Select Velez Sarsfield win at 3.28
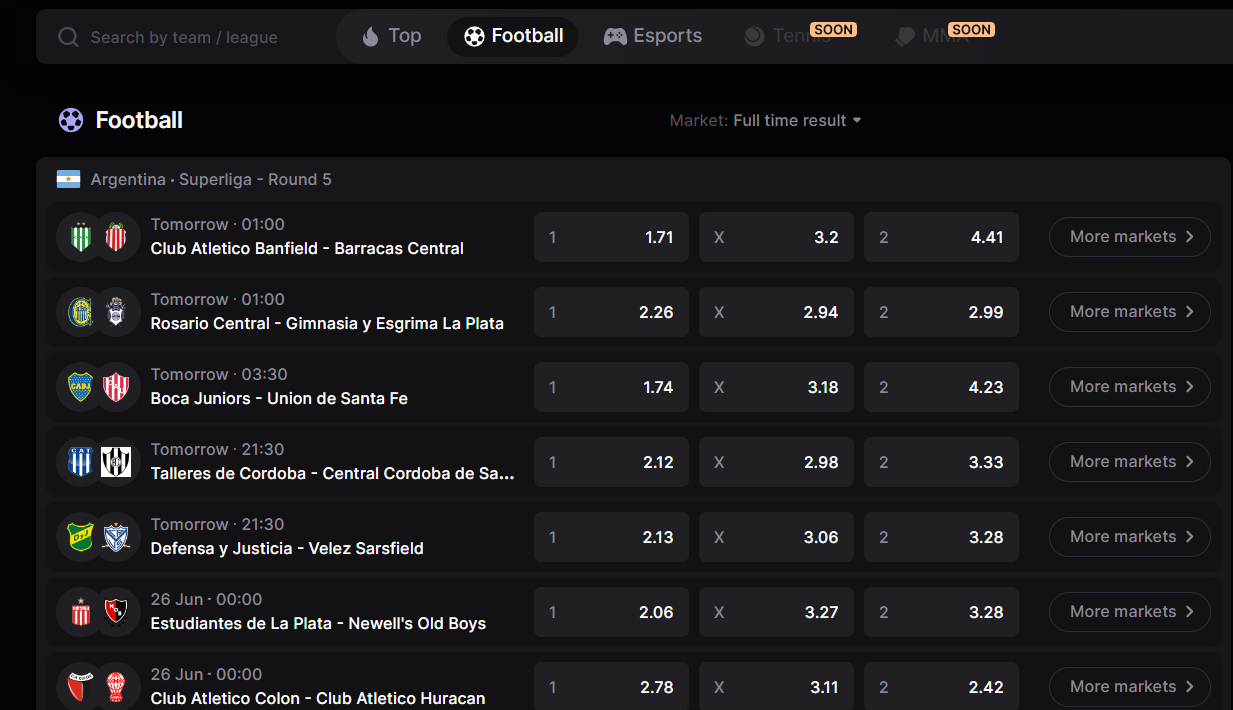 941,537
